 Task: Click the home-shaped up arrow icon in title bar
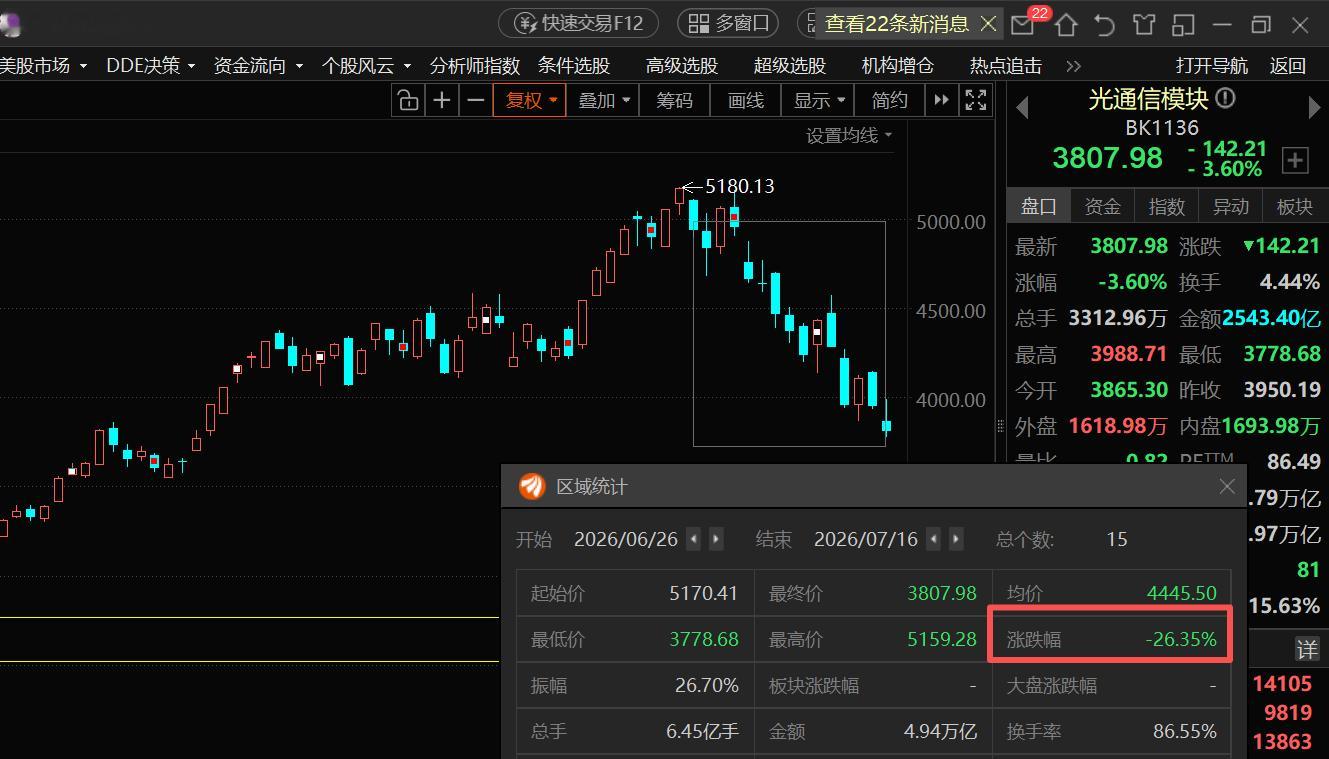(x=1066, y=24)
